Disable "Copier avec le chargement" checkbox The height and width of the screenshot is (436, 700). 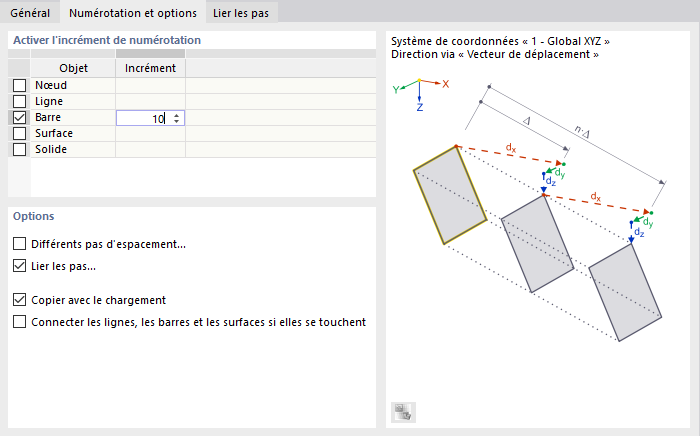click(x=20, y=299)
